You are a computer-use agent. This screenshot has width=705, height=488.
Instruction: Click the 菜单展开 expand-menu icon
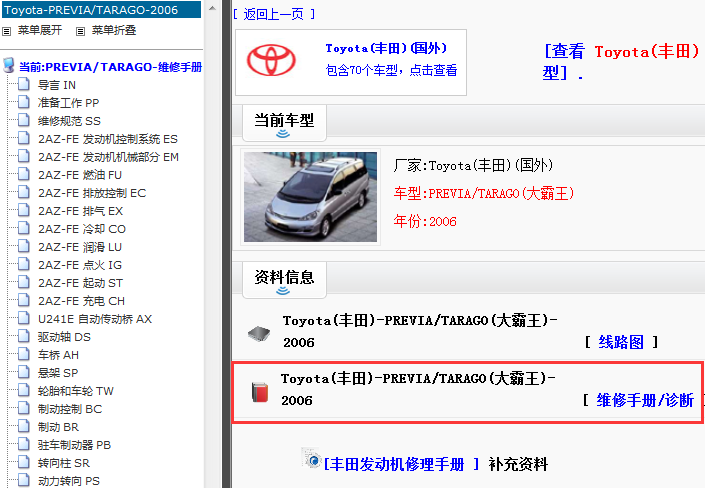click(6, 31)
